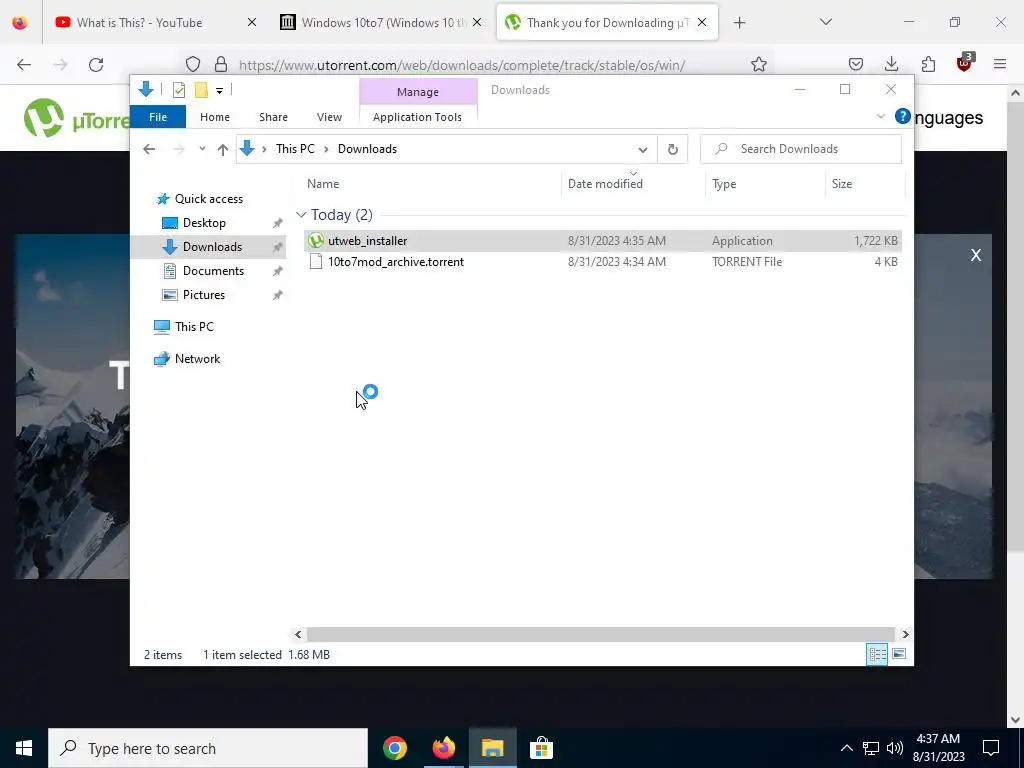Select the Application Tools tab
1024x768 pixels.
tap(417, 117)
